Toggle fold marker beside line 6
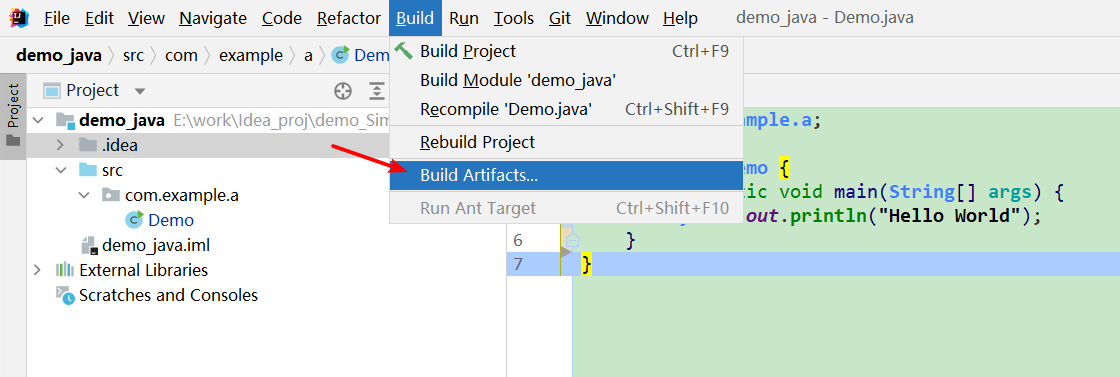Viewport: 1120px width, 377px height. (573, 240)
